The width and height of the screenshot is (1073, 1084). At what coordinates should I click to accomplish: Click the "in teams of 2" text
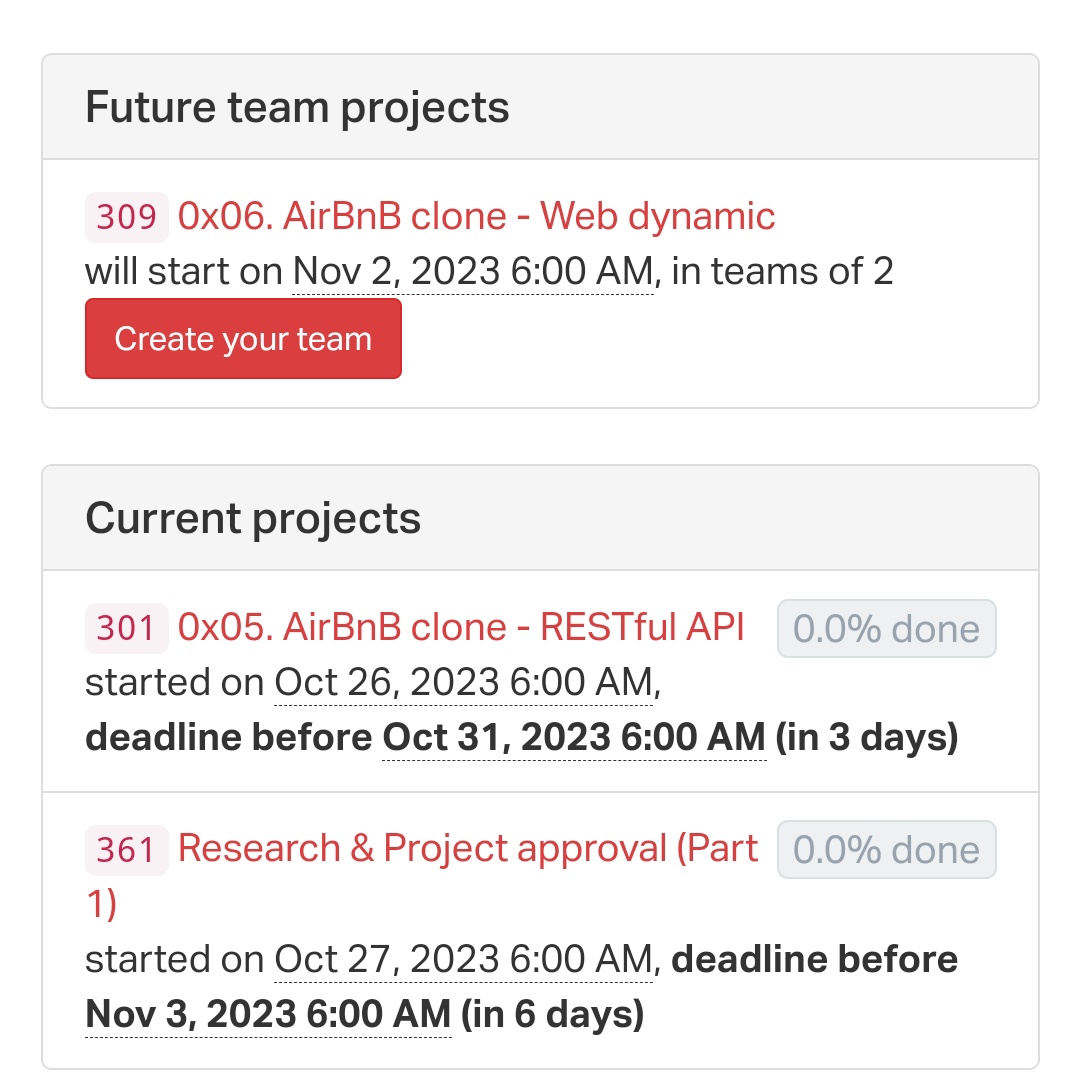(783, 271)
